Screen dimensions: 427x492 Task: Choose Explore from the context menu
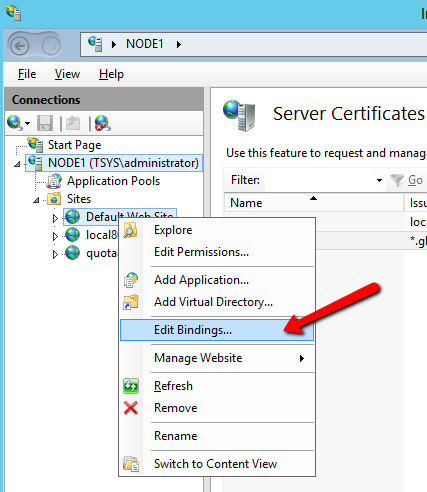tap(217, 230)
